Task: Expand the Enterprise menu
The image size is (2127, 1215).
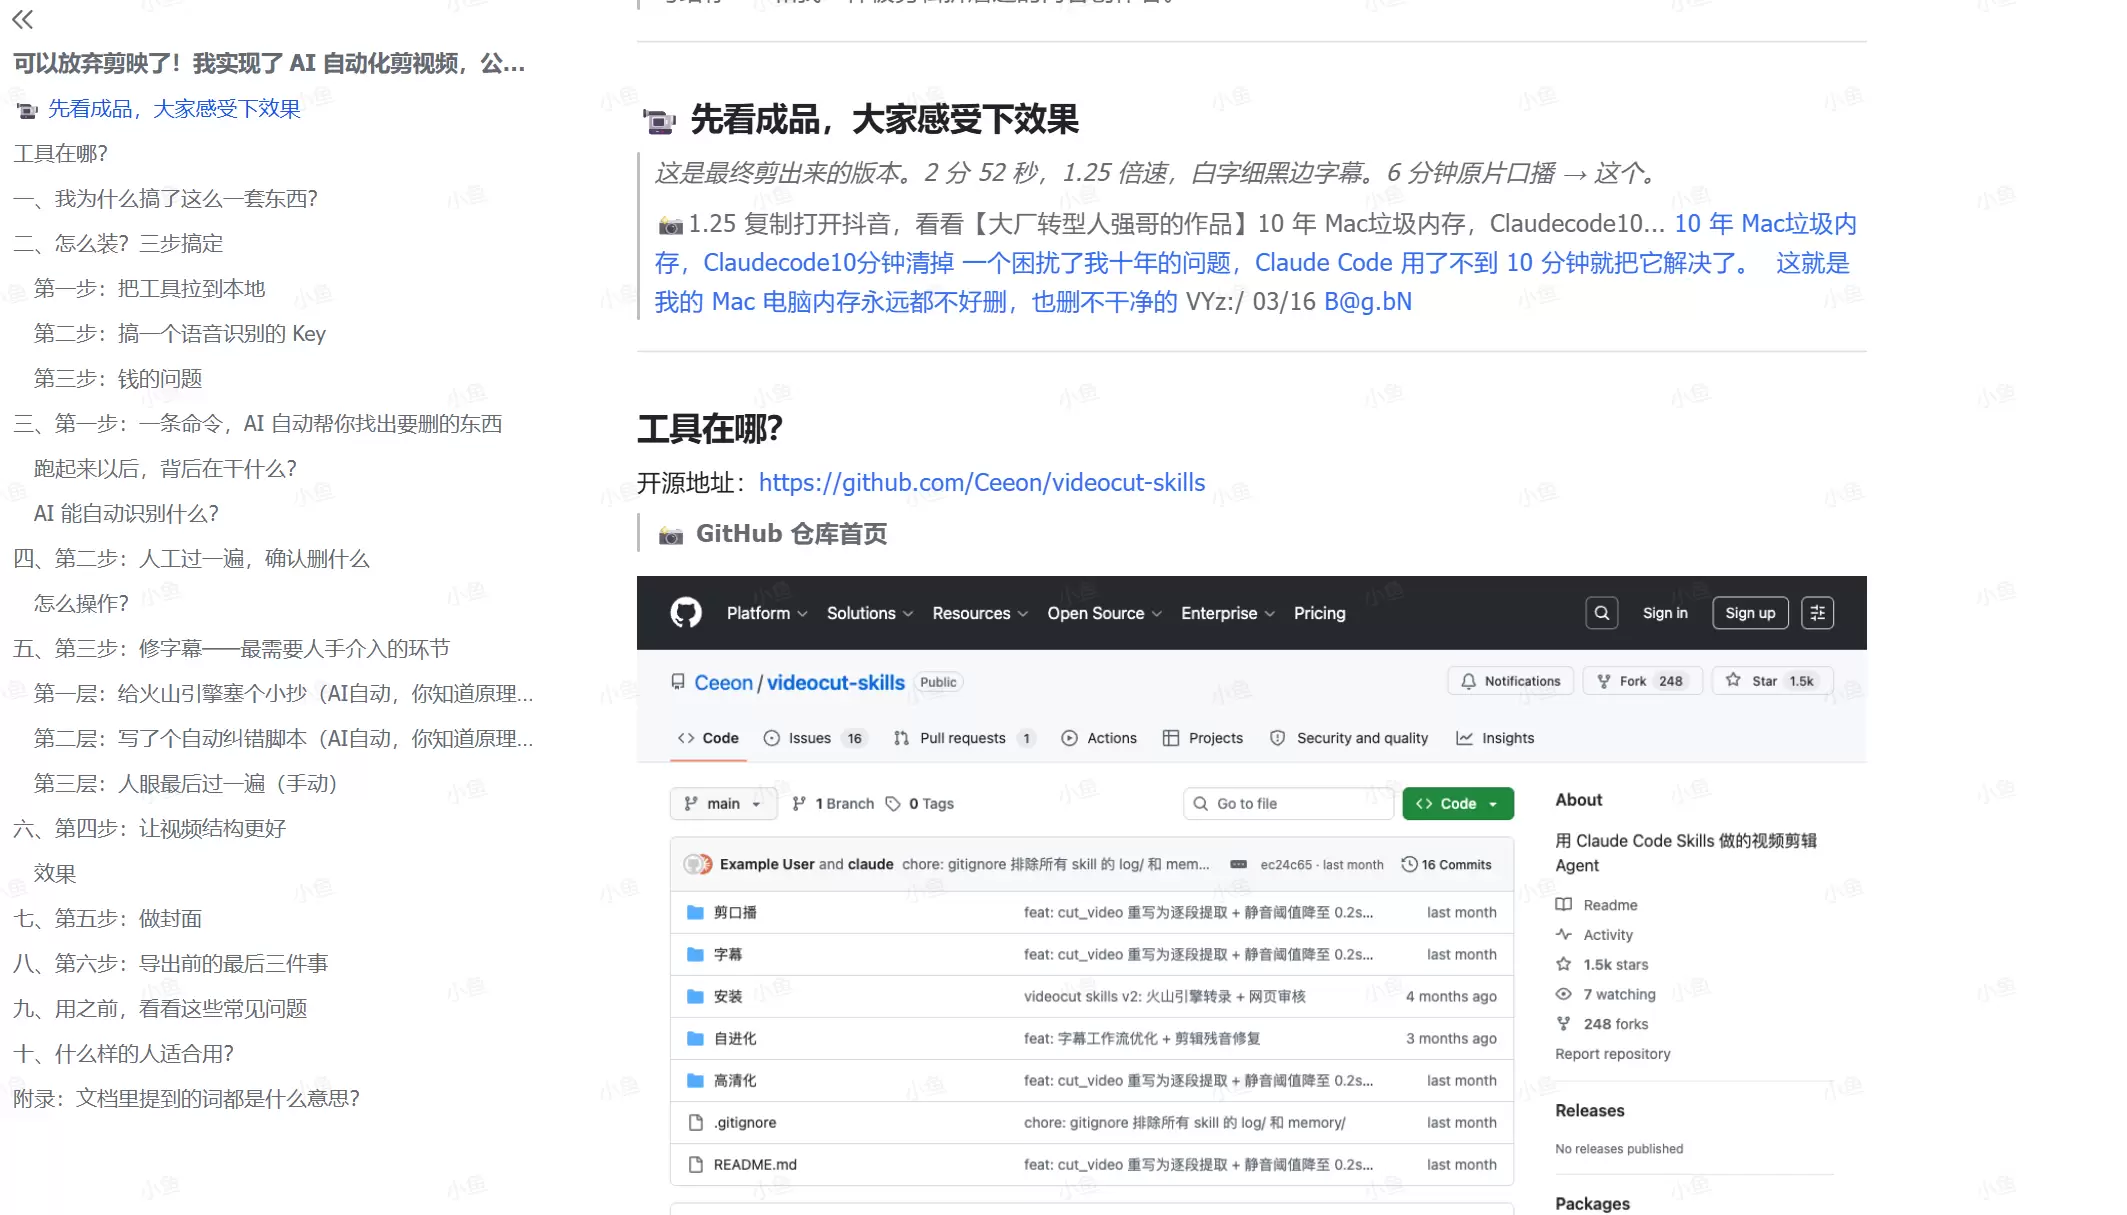Action: click(x=1227, y=613)
